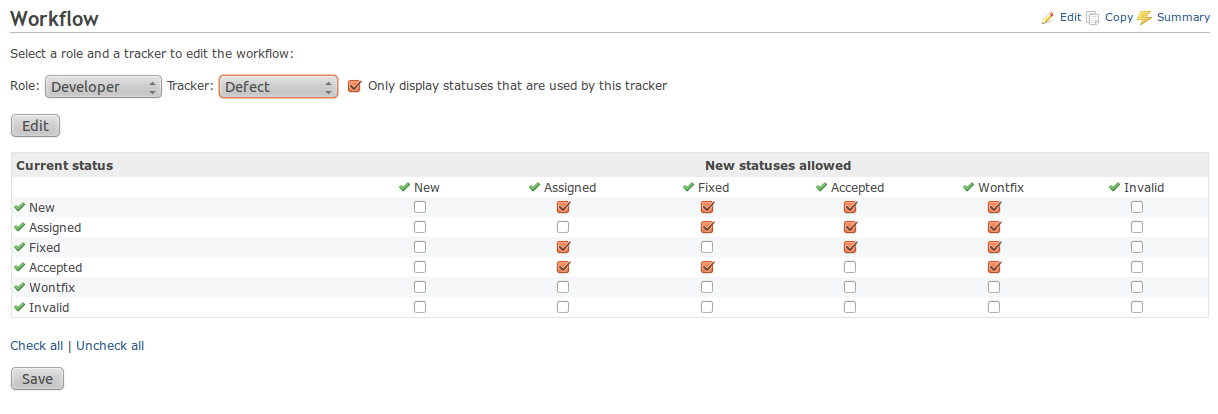The width and height of the screenshot is (1218, 414).
Task: Click the pencil Edit icon at top right
Action: 1048,17
